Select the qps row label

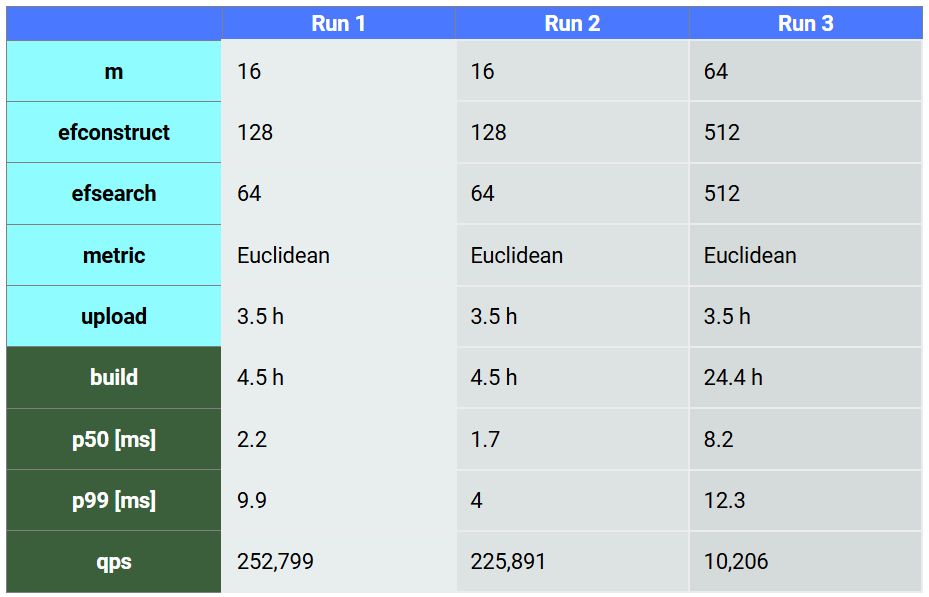click(x=114, y=562)
